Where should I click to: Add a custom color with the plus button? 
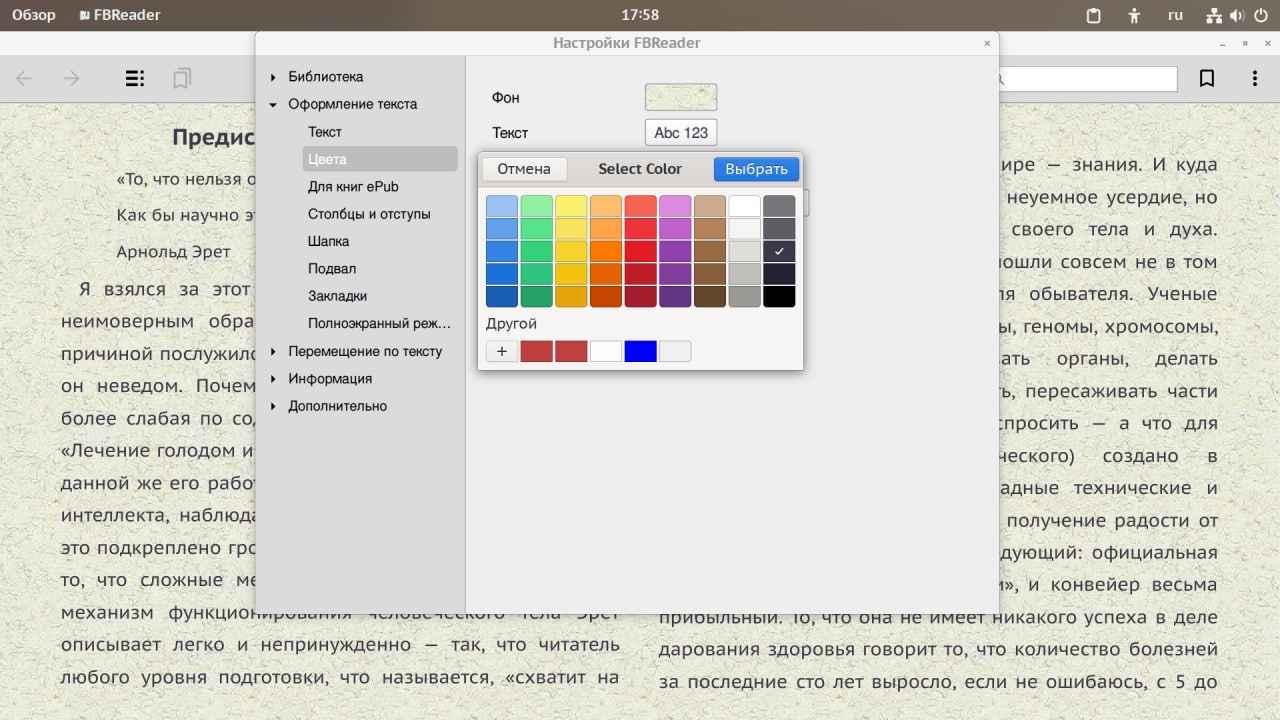tap(502, 351)
